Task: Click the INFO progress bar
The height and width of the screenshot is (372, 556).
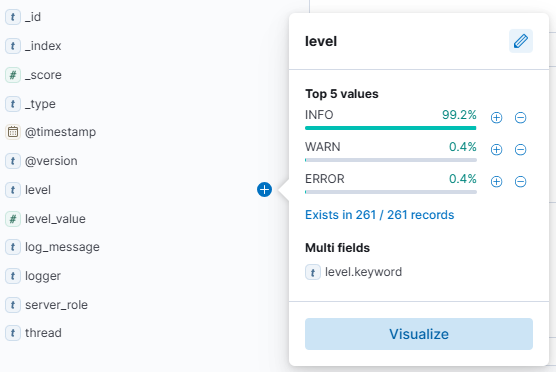Action: 390,128
